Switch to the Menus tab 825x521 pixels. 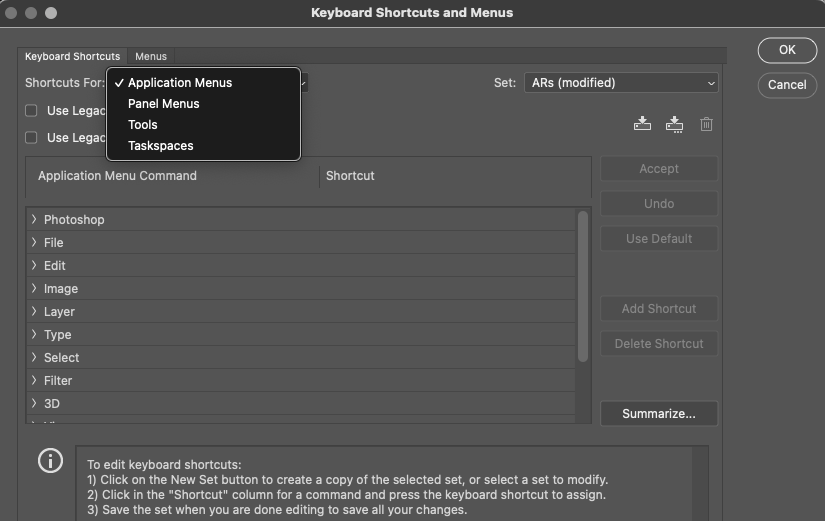(151, 57)
